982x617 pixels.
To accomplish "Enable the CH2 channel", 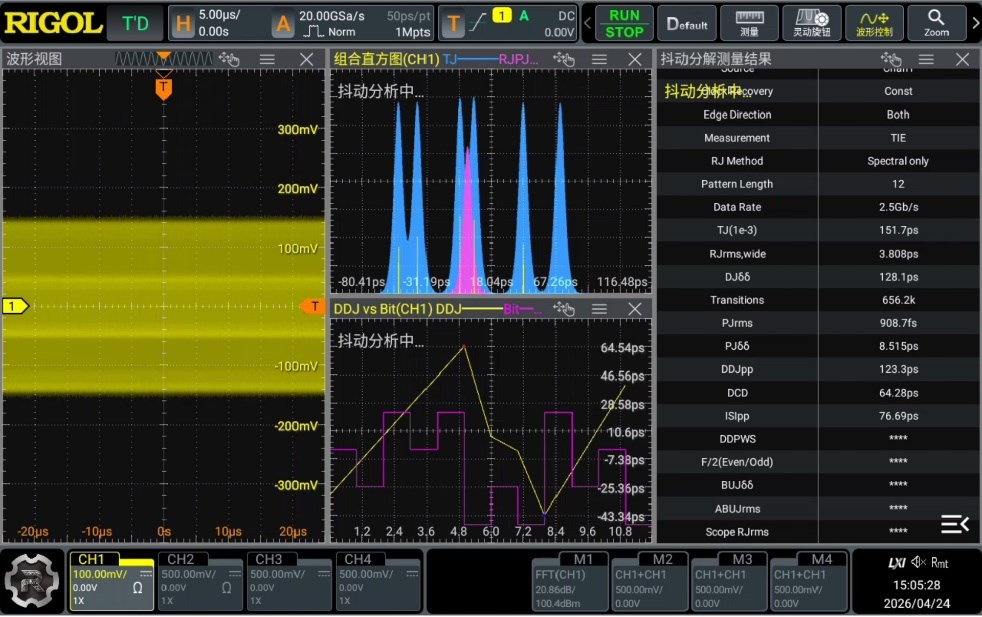I will click(x=200, y=581).
